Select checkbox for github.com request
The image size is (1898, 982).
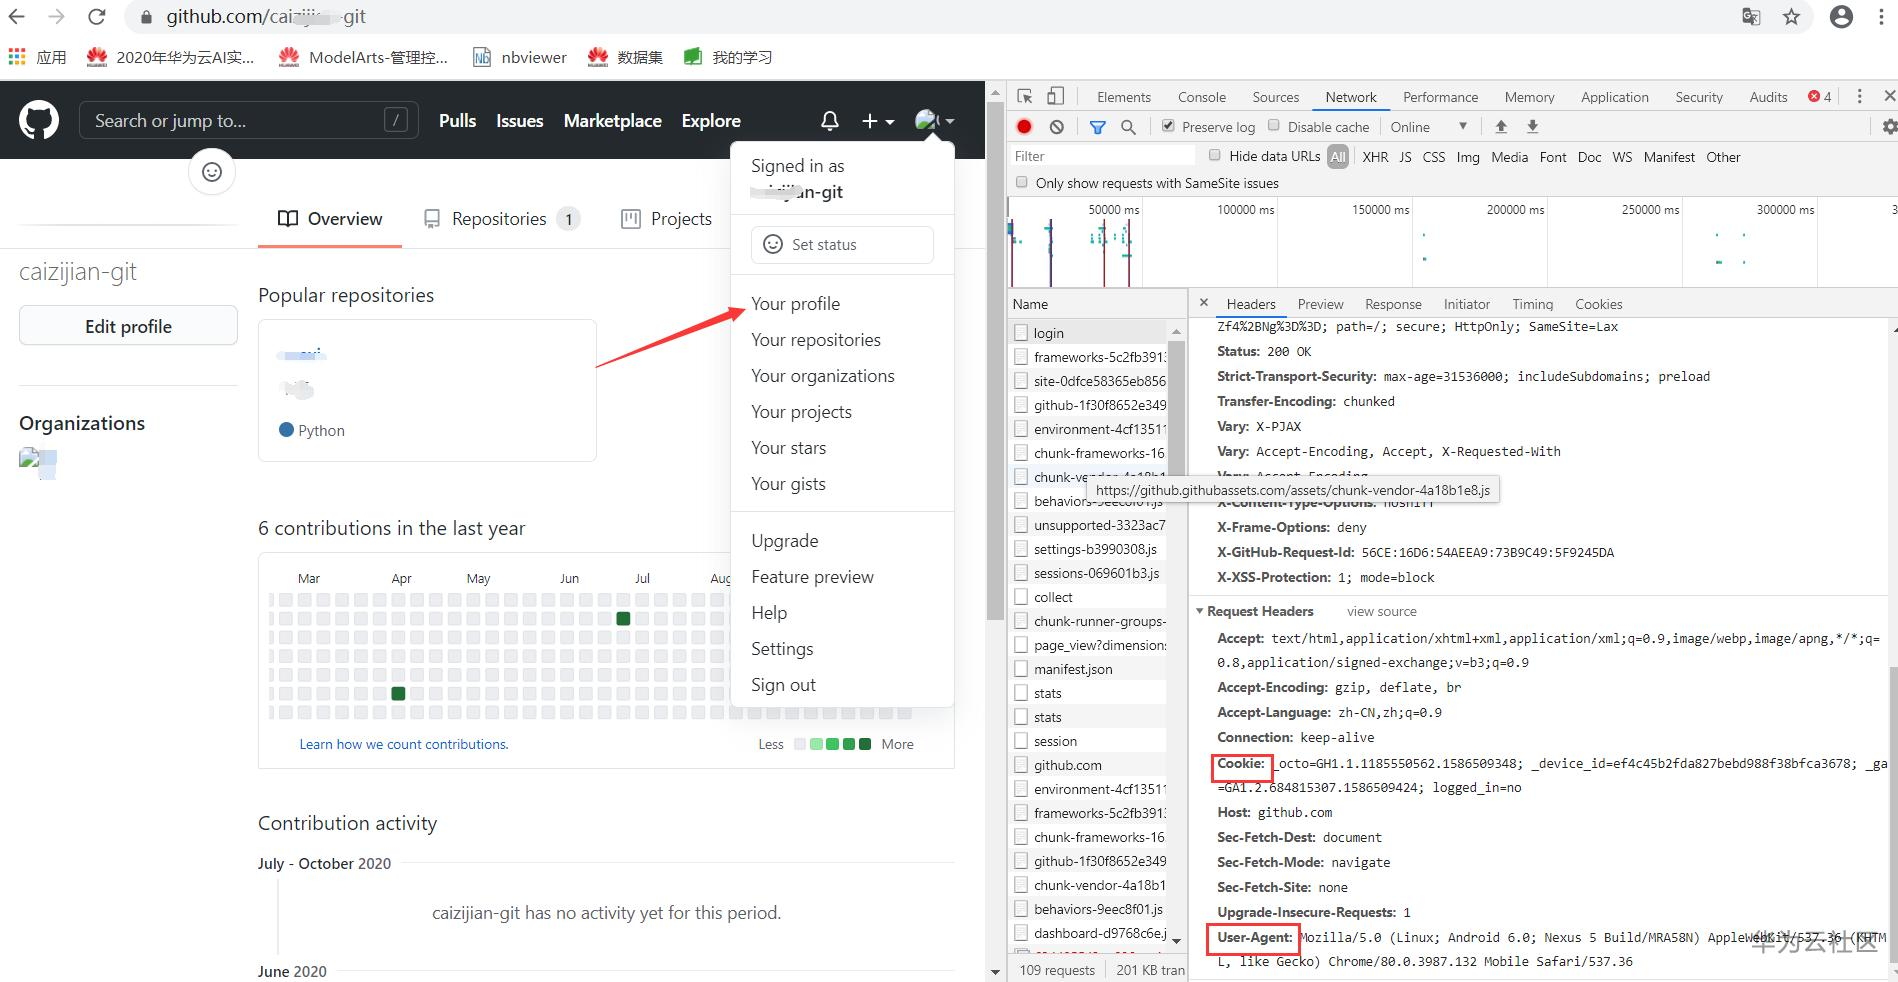(1021, 765)
